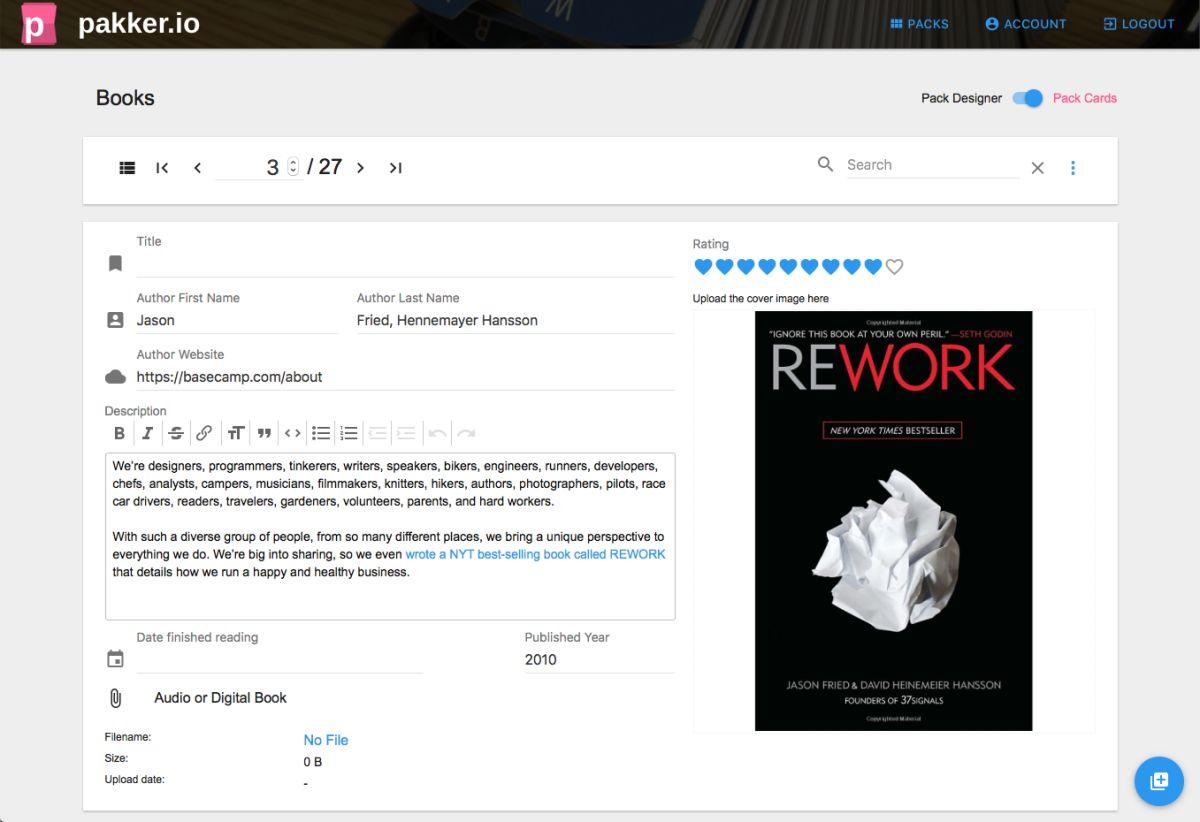
Task: Toggle the Pack Designer switch
Action: pyautogui.click(x=1028, y=98)
